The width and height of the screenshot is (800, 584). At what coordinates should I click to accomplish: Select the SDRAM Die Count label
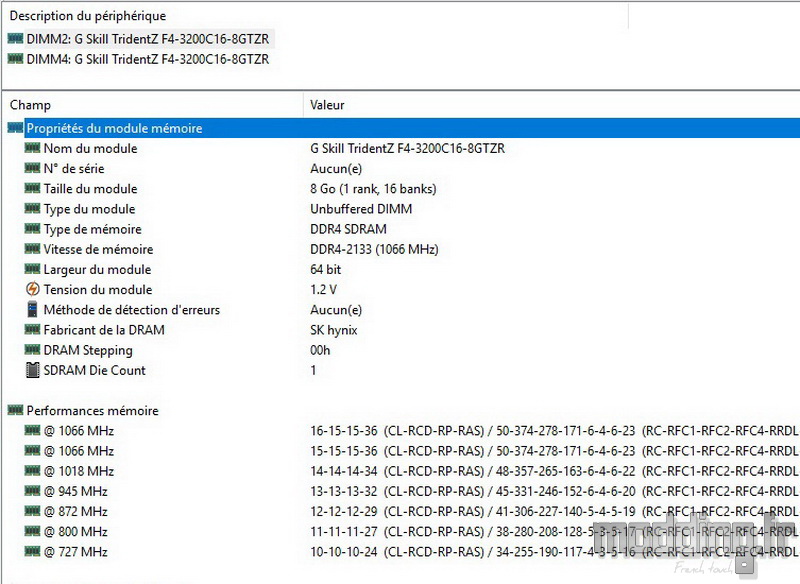pos(94,370)
